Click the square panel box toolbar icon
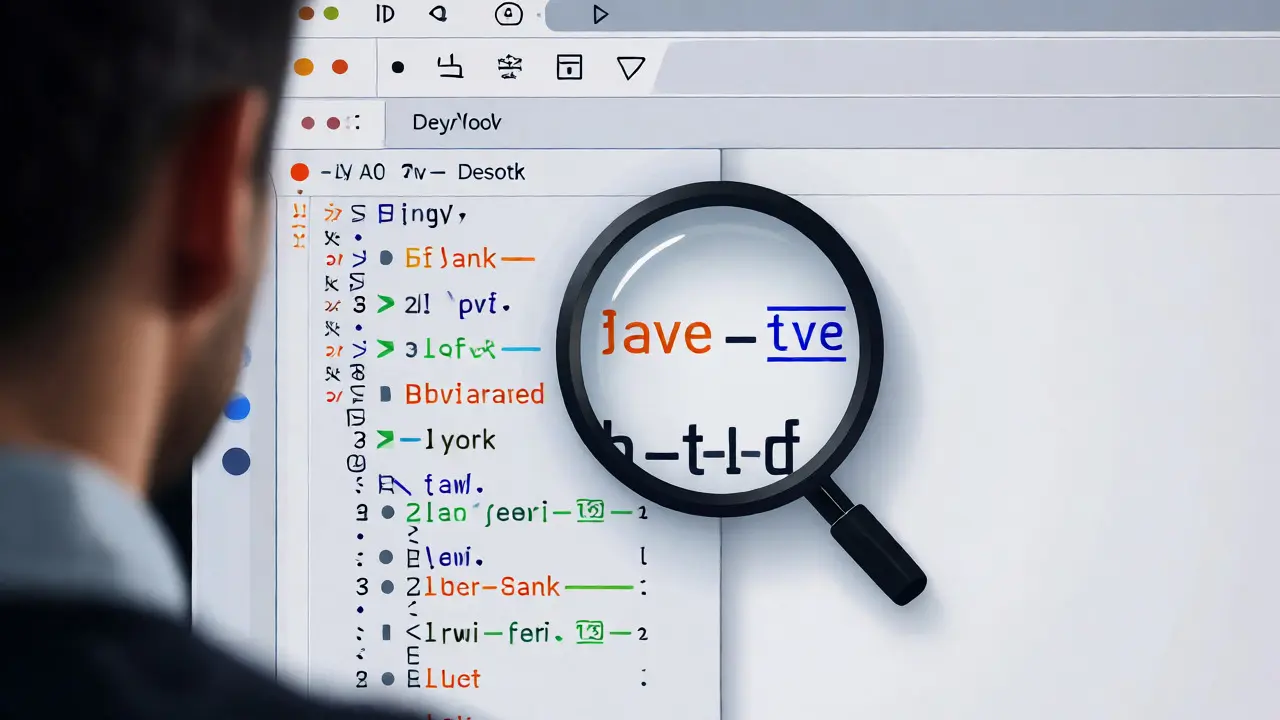This screenshot has height=720, width=1280. (569, 67)
